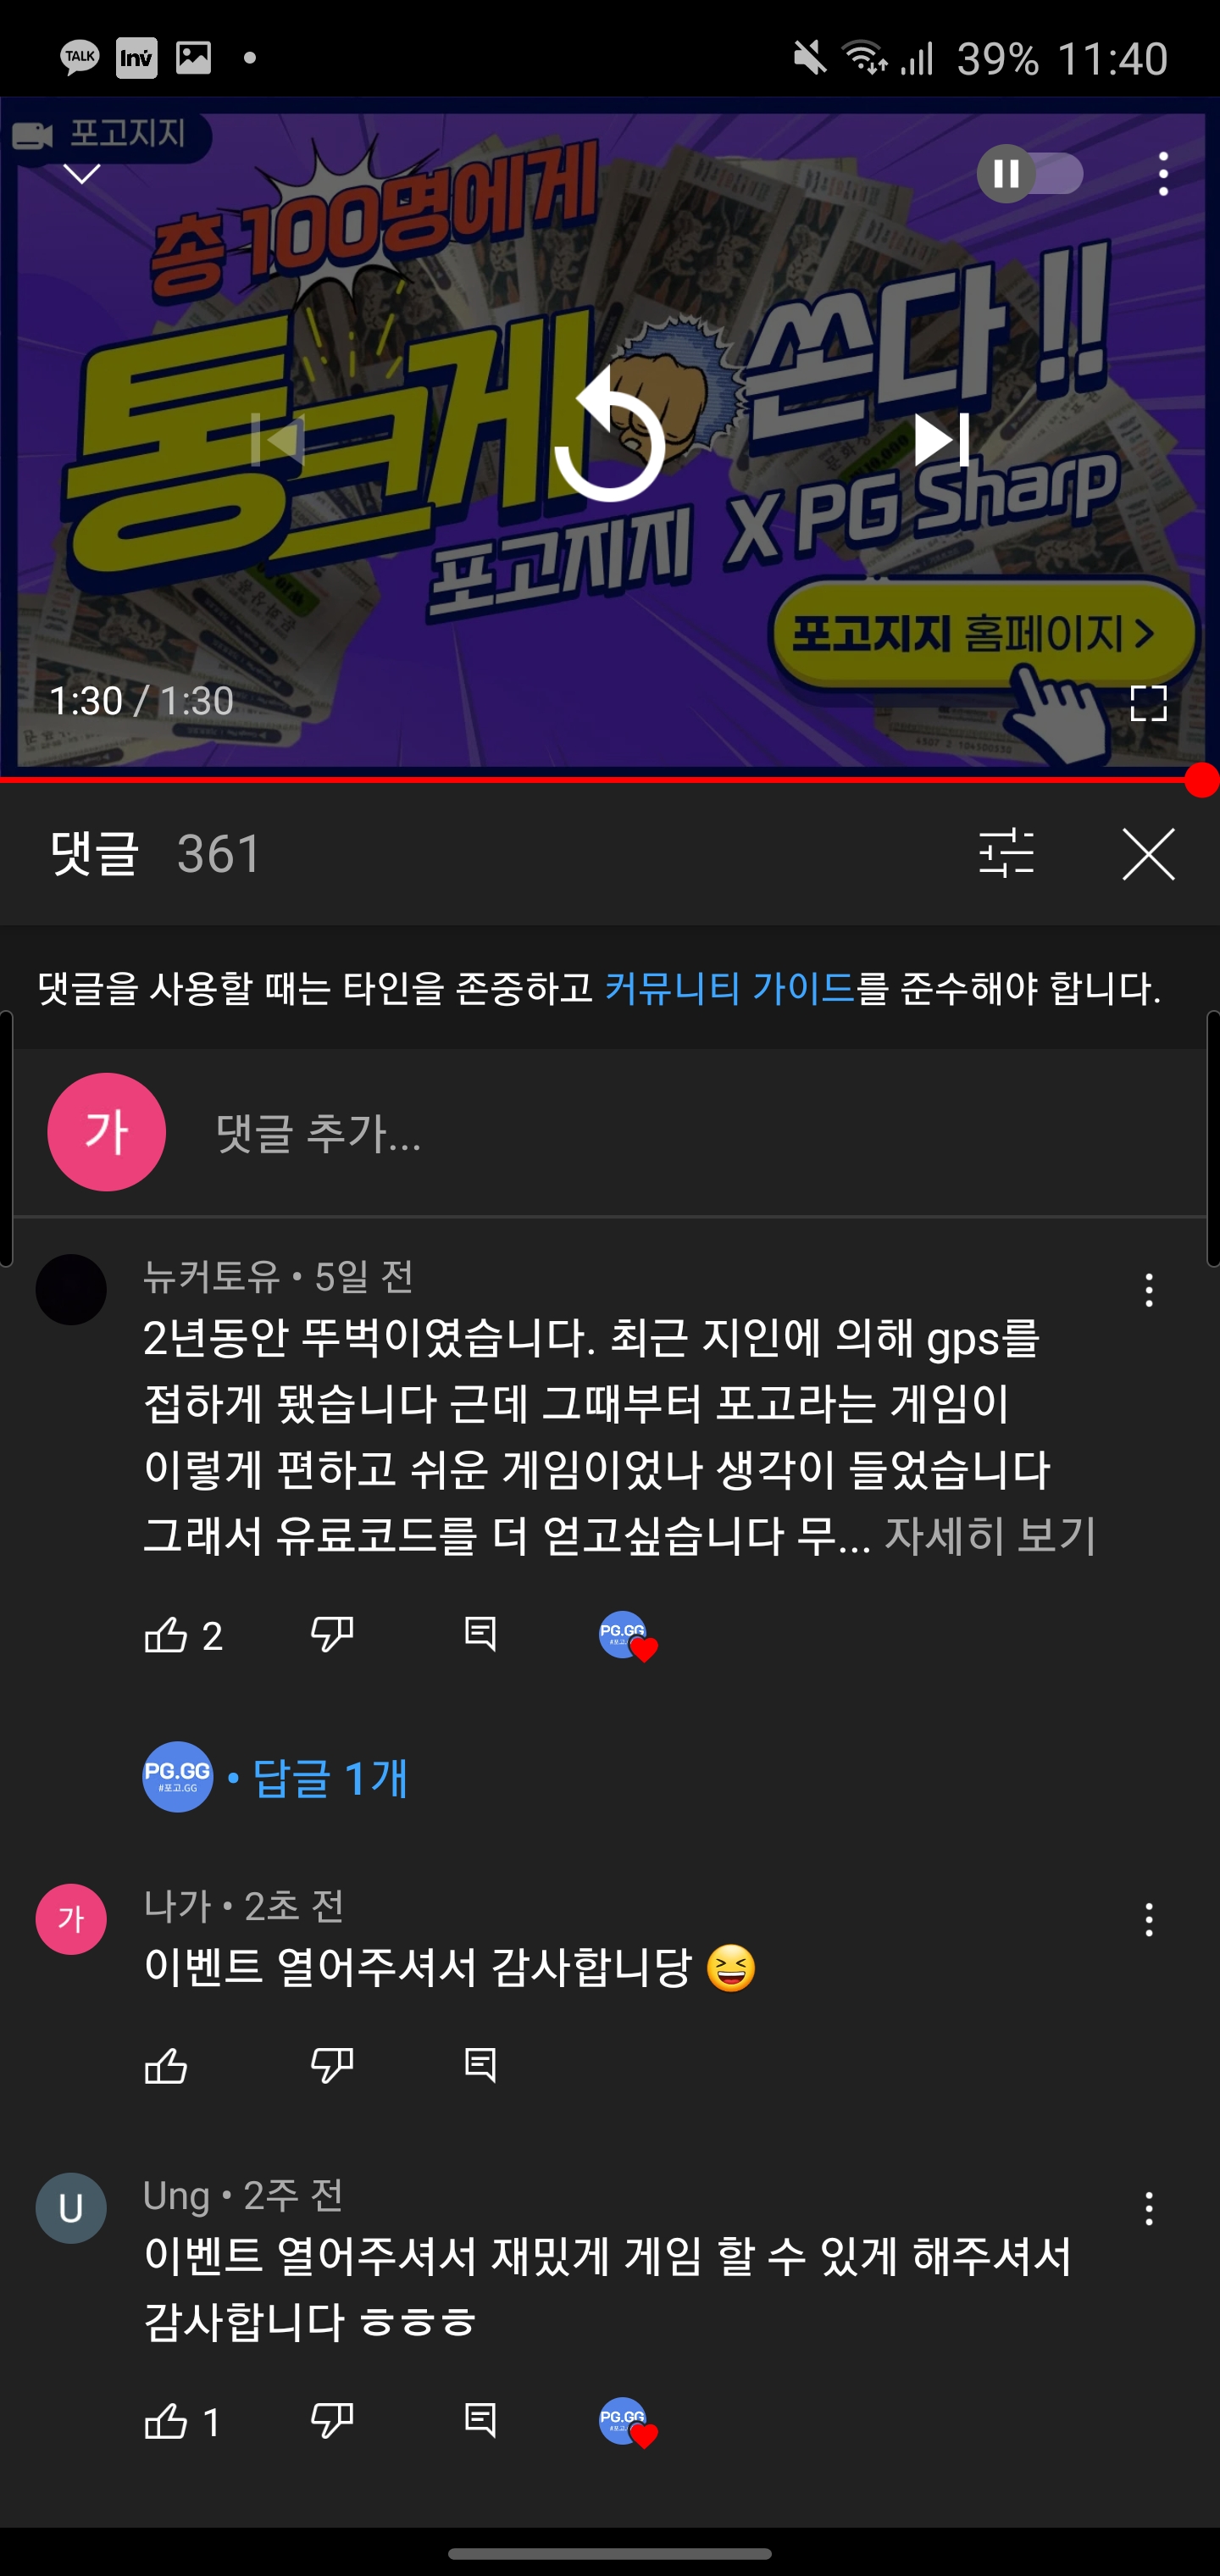Show 답글 1개 replies
Viewport: 1220px width, 2576px height.
point(329,1777)
